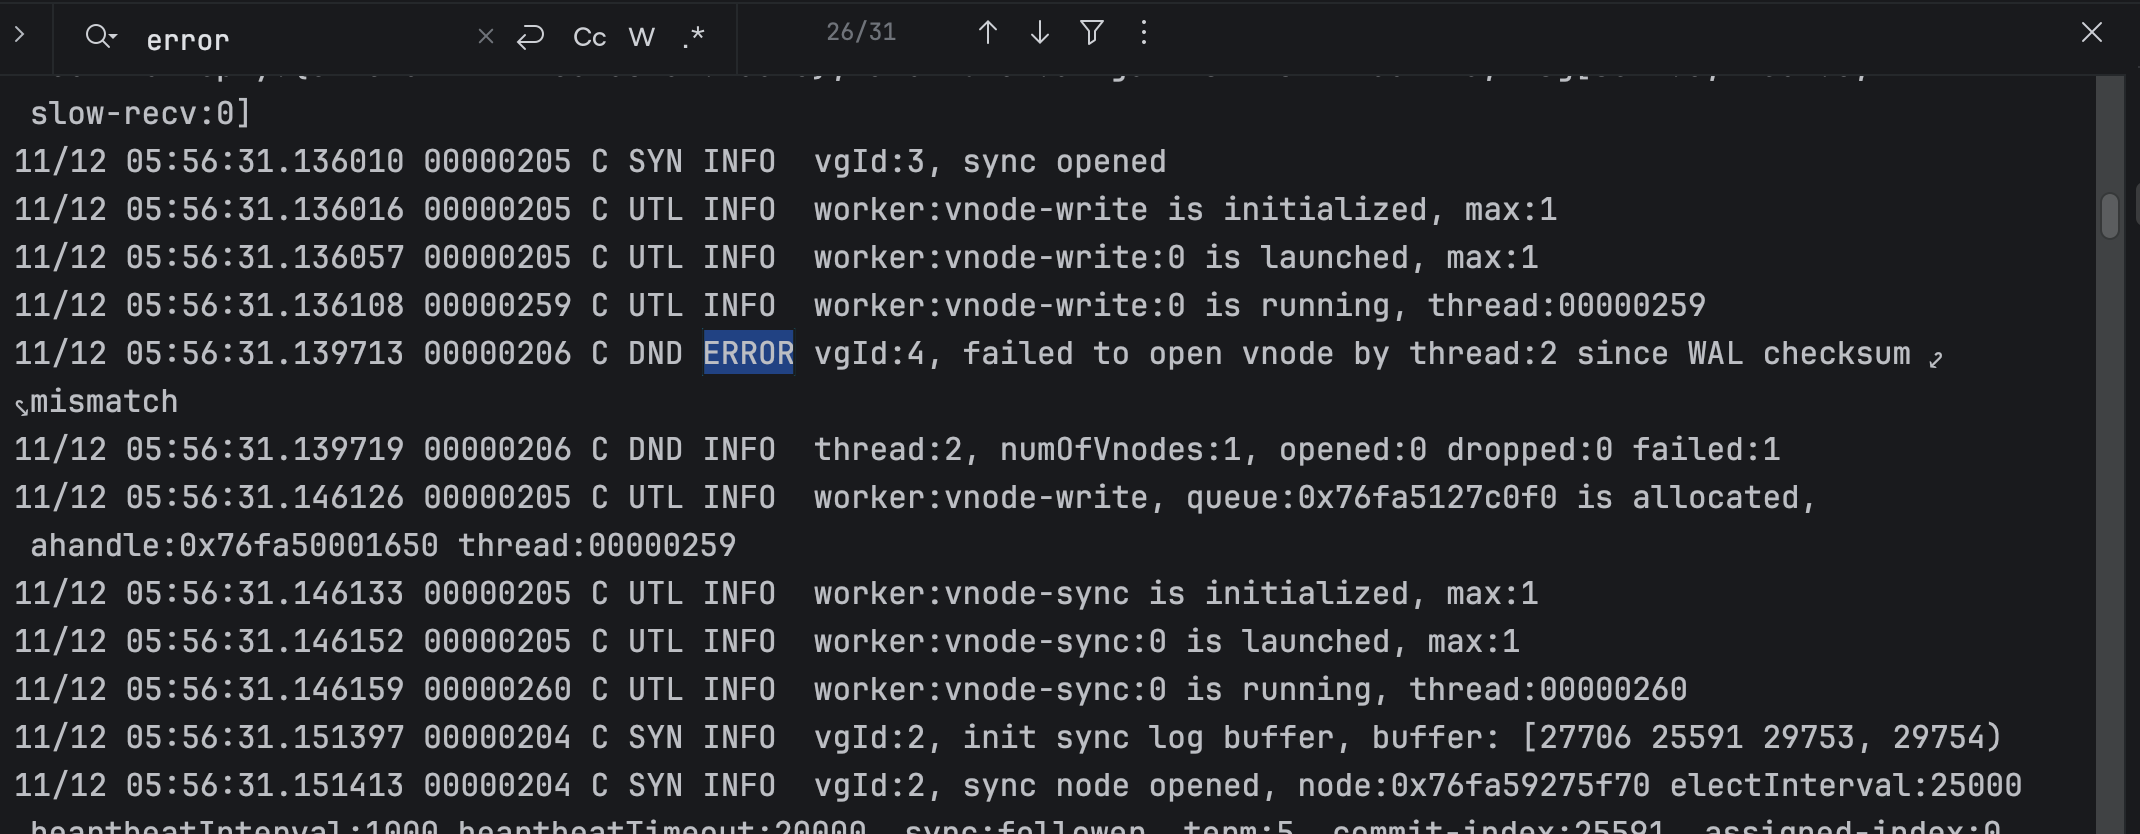Click the highlighted ERROR match in log
Viewport: 2140px width, 834px height.
tap(748, 353)
